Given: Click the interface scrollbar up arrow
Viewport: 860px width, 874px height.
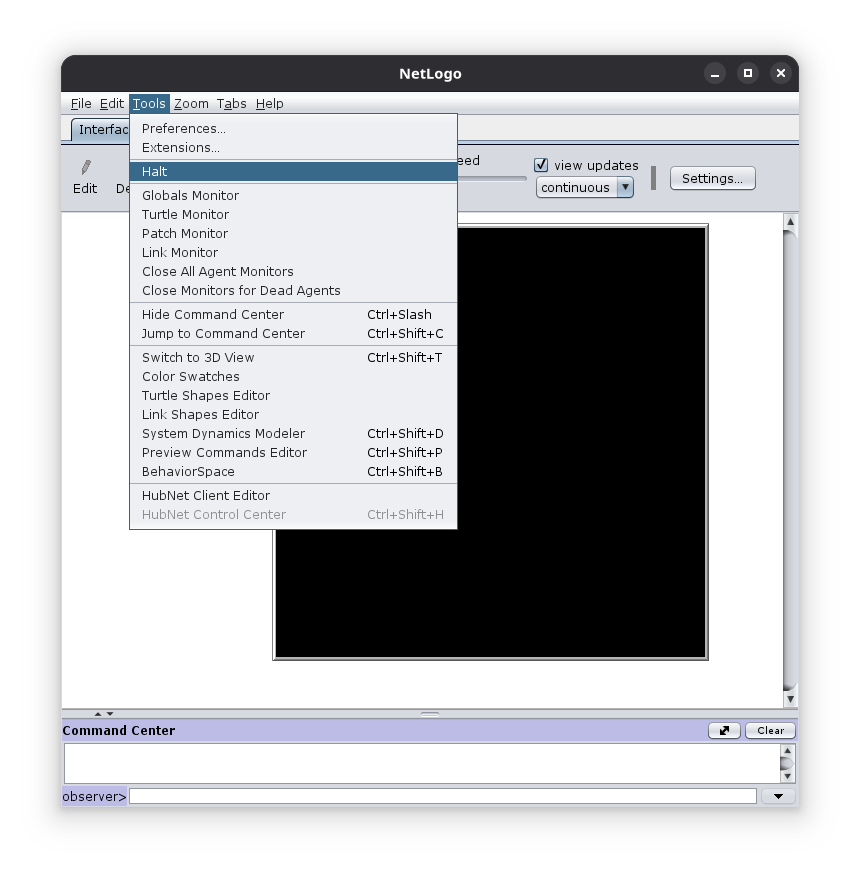Looking at the screenshot, I should [x=789, y=221].
